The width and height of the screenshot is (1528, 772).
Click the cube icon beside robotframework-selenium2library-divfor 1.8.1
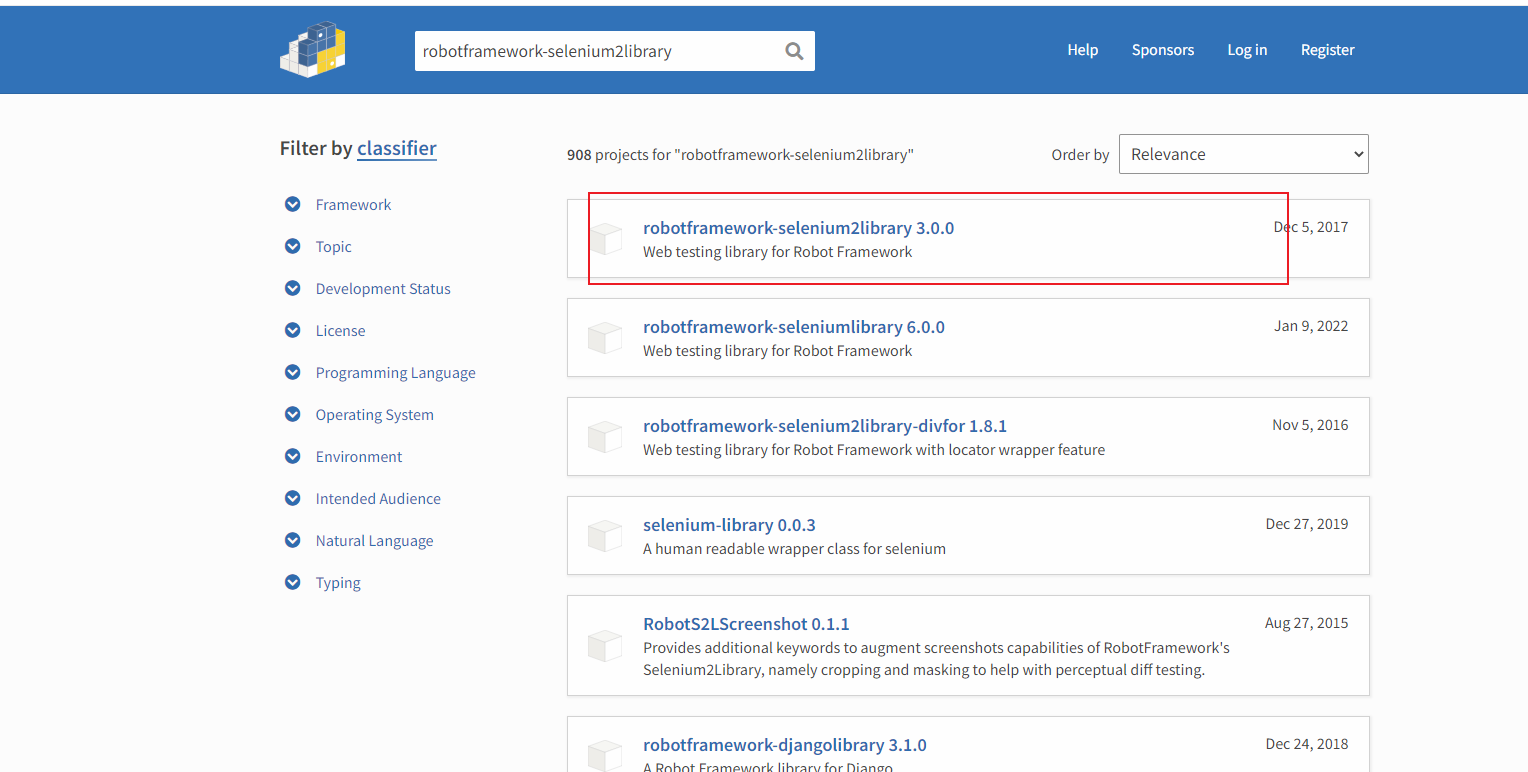605,437
